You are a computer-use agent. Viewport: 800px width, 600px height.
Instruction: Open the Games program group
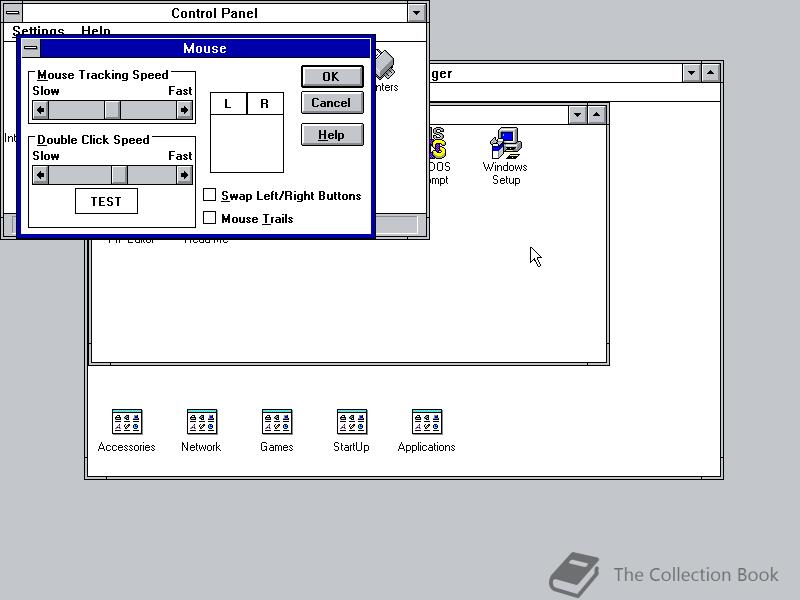(277, 431)
